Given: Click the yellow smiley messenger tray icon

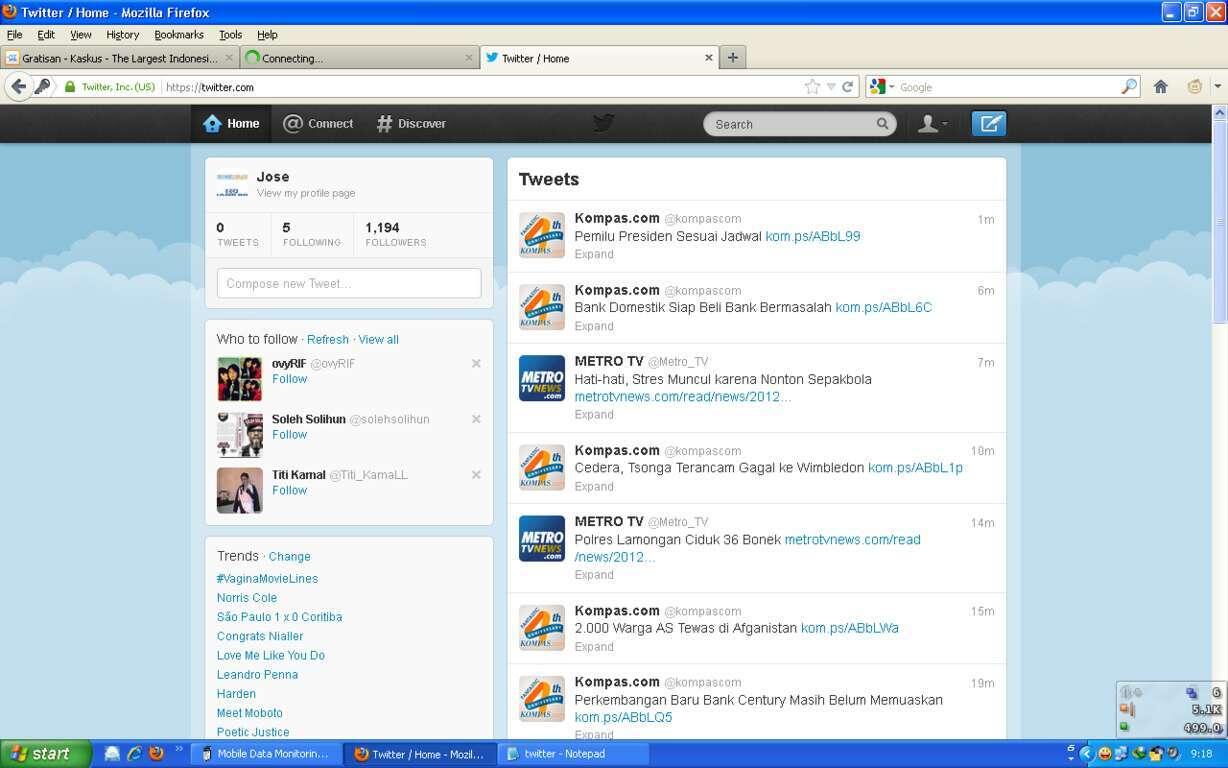Looking at the screenshot, I should (x=1105, y=754).
